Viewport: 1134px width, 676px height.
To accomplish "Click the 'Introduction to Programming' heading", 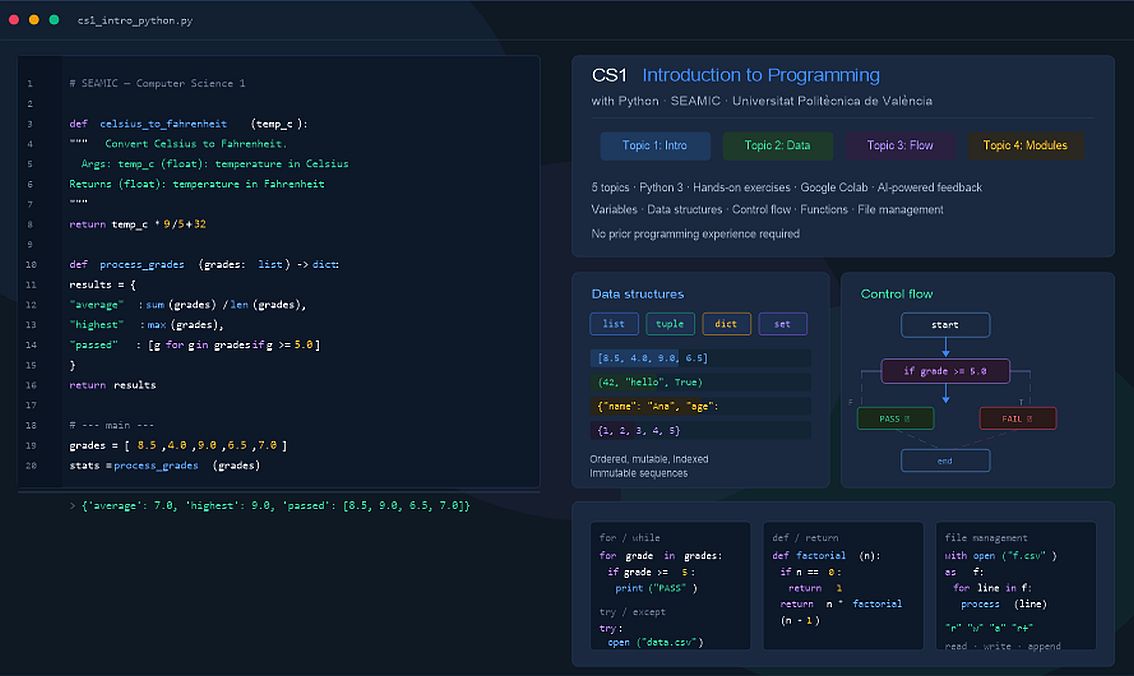I will point(761,75).
